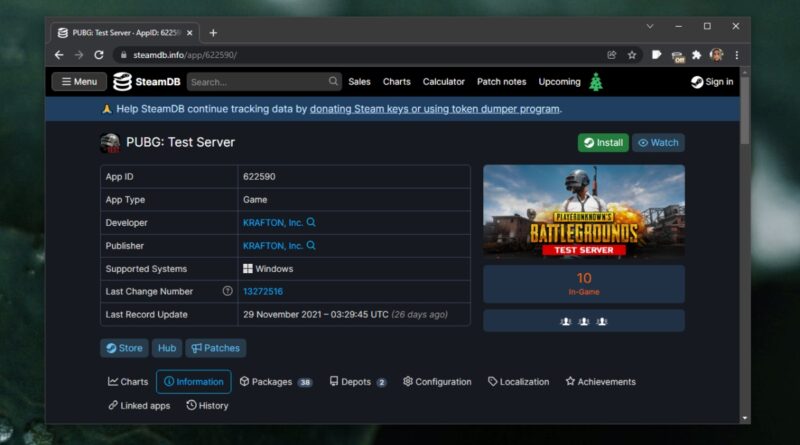Go back to previous page
Screen dimensions: 800x445
click(59, 55)
